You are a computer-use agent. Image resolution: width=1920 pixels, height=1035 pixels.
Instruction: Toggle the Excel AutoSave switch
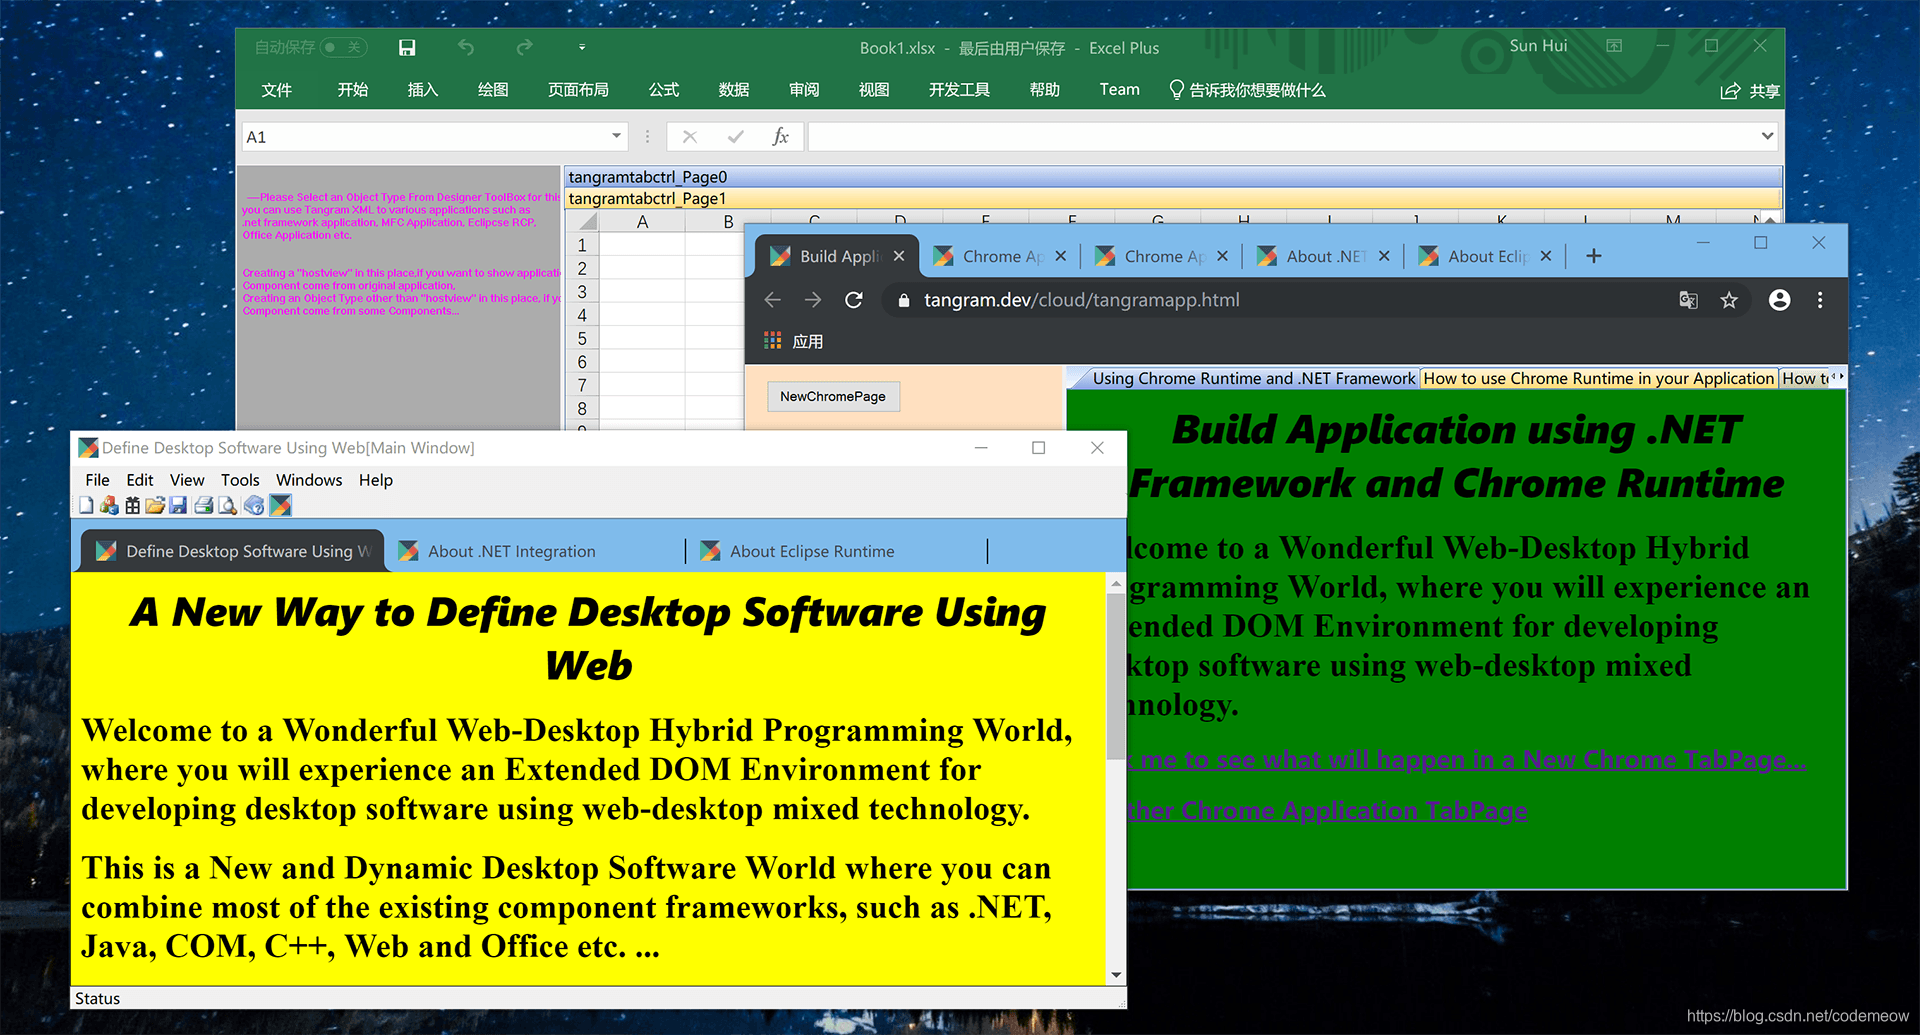343,47
